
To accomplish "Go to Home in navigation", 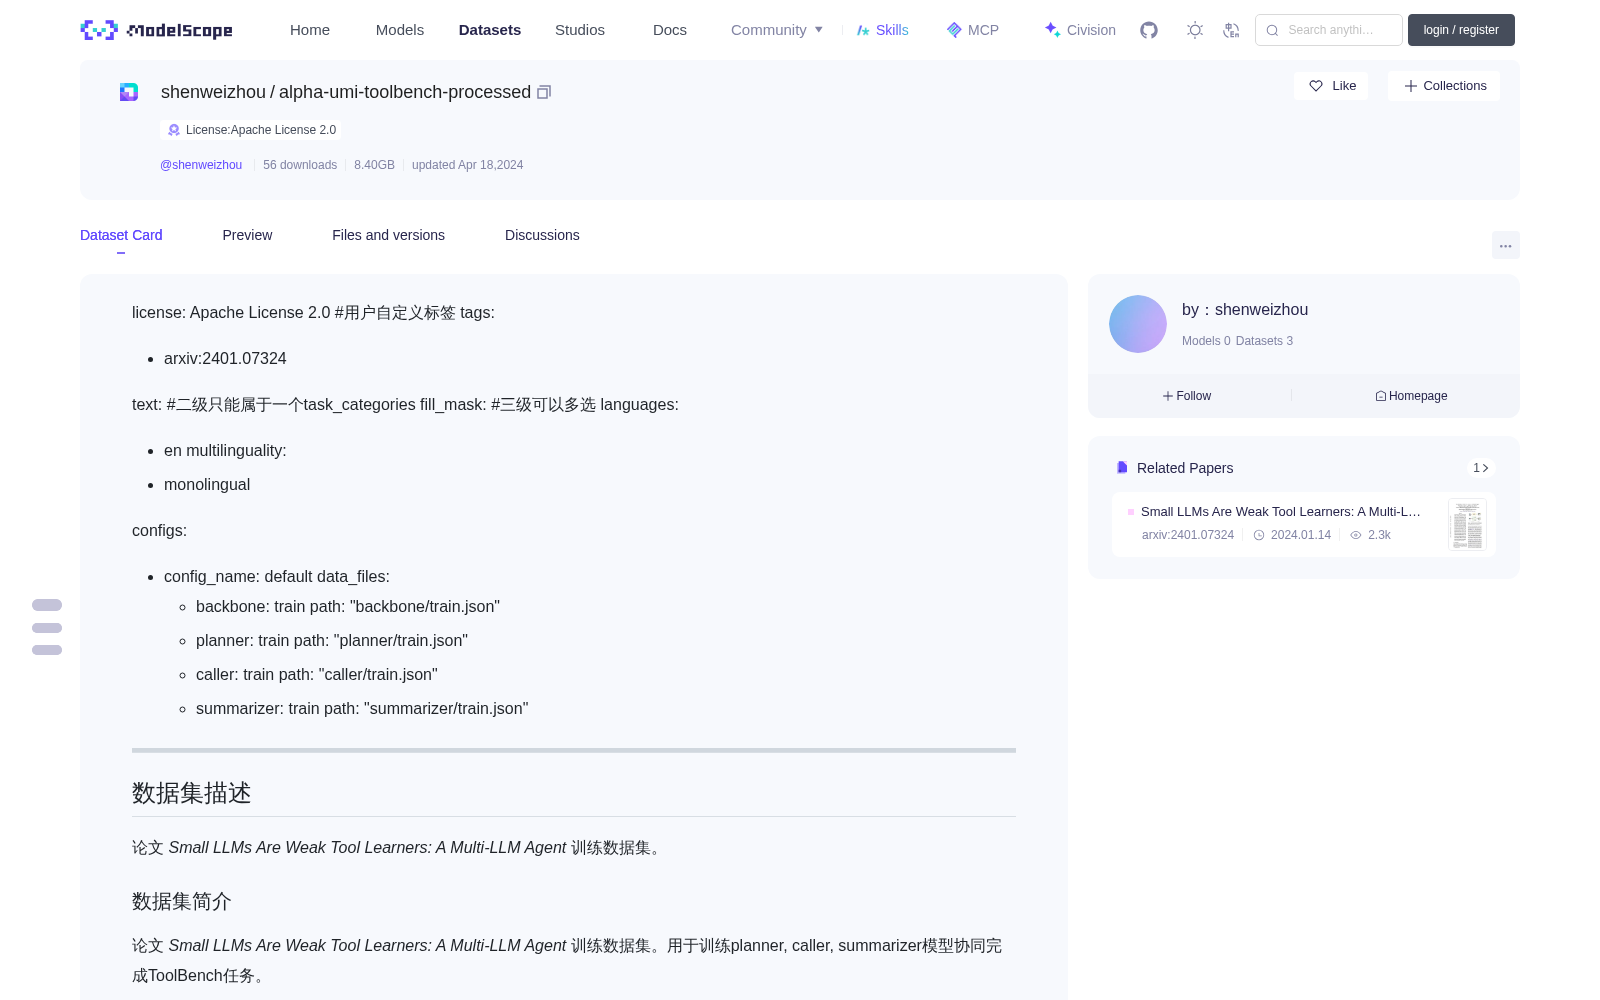I will pyautogui.click(x=310, y=30).
